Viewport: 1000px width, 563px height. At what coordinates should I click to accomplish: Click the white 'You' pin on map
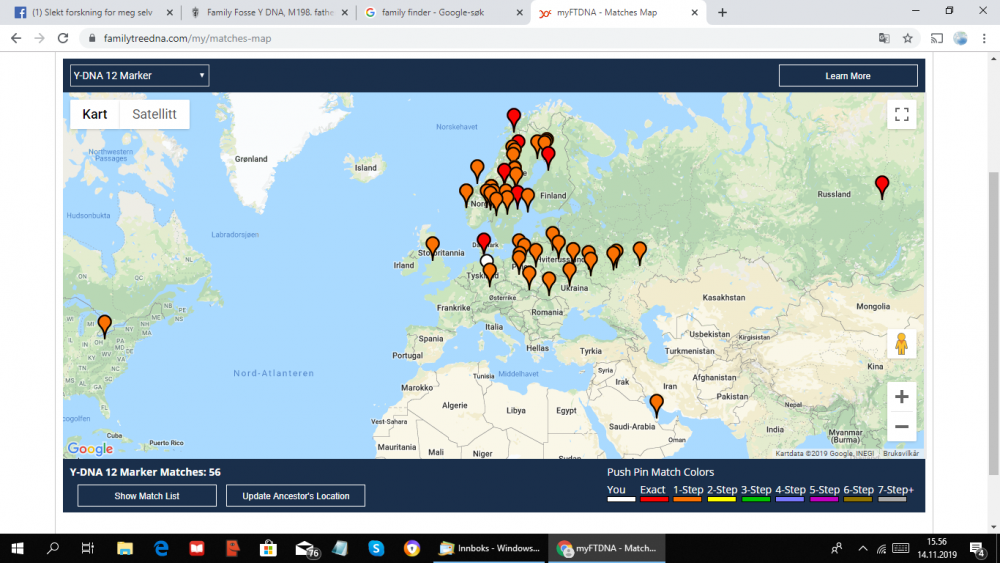487,261
